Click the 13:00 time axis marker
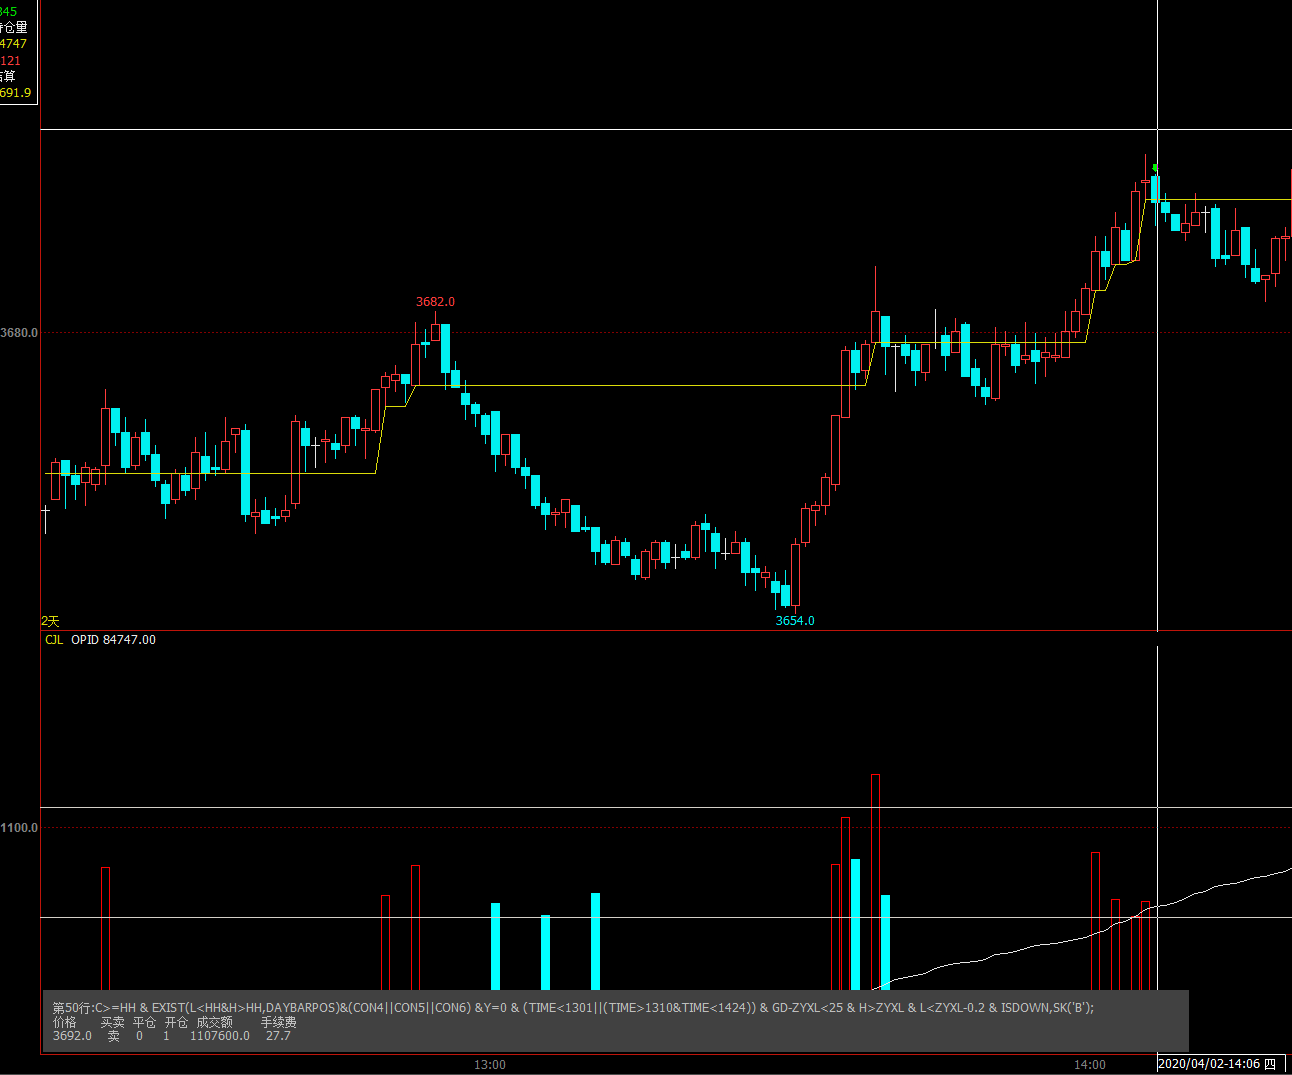This screenshot has width=1292, height=1075. coord(489,1065)
